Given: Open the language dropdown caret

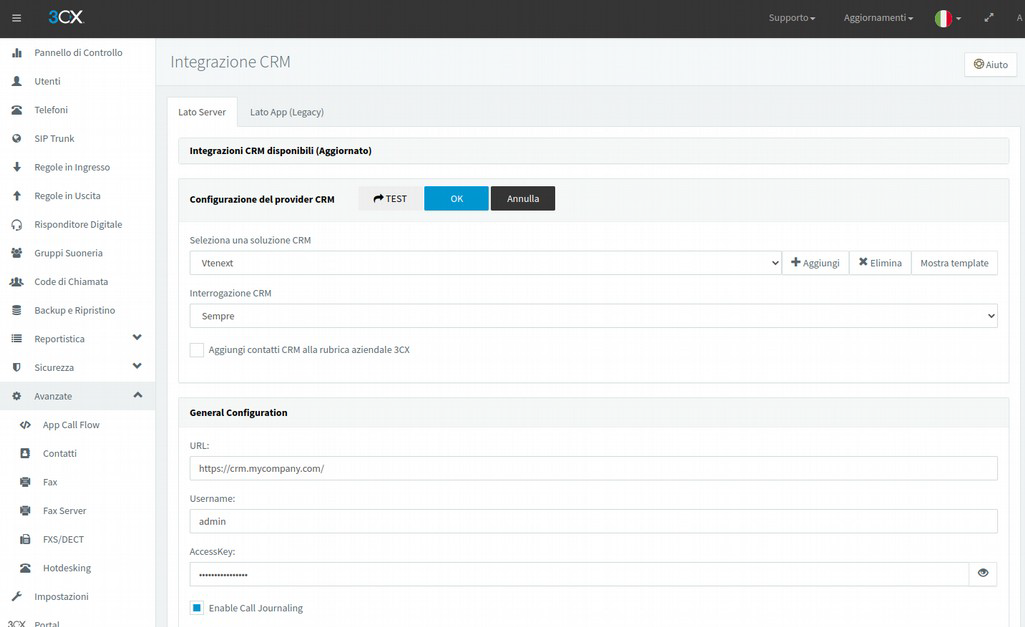Looking at the screenshot, I should pyautogui.click(x=958, y=18).
